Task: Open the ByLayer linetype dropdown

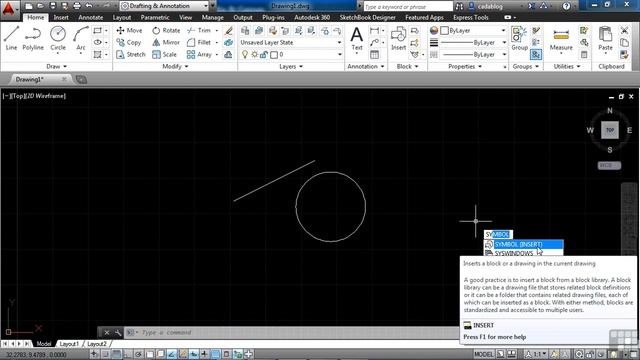Action: click(473, 54)
